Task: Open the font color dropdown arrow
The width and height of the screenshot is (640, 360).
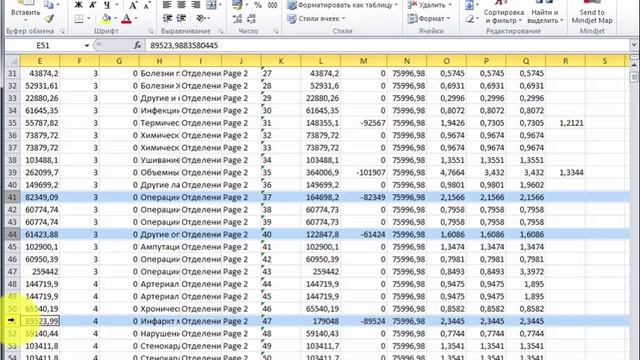Action: point(136,19)
